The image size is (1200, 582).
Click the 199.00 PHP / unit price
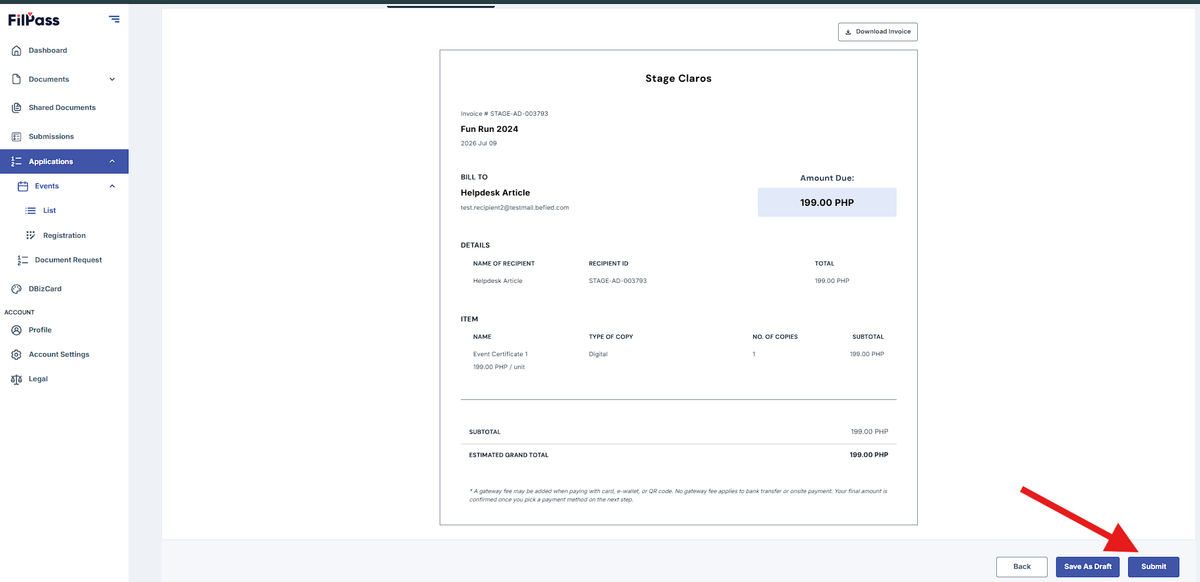[499, 367]
